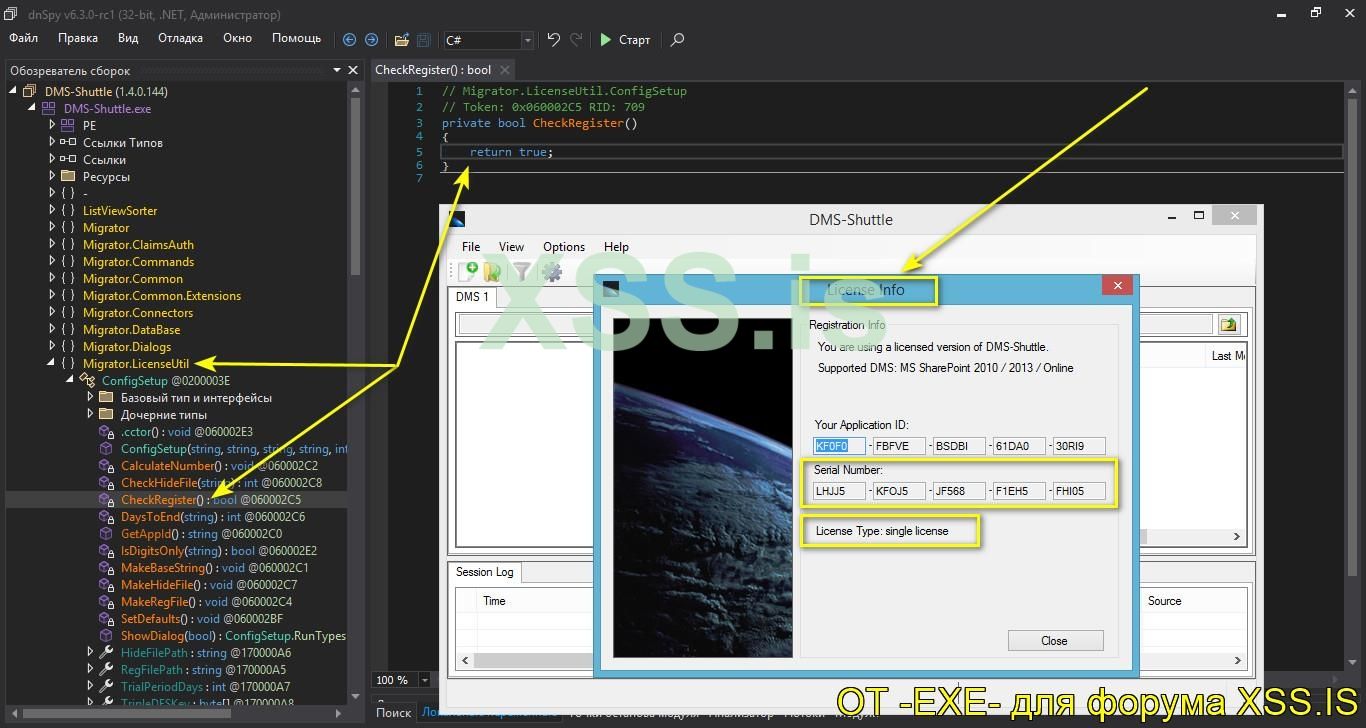
Task: Click the settings gear icon in DMS-Shuttle toolbar
Action: (551, 271)
